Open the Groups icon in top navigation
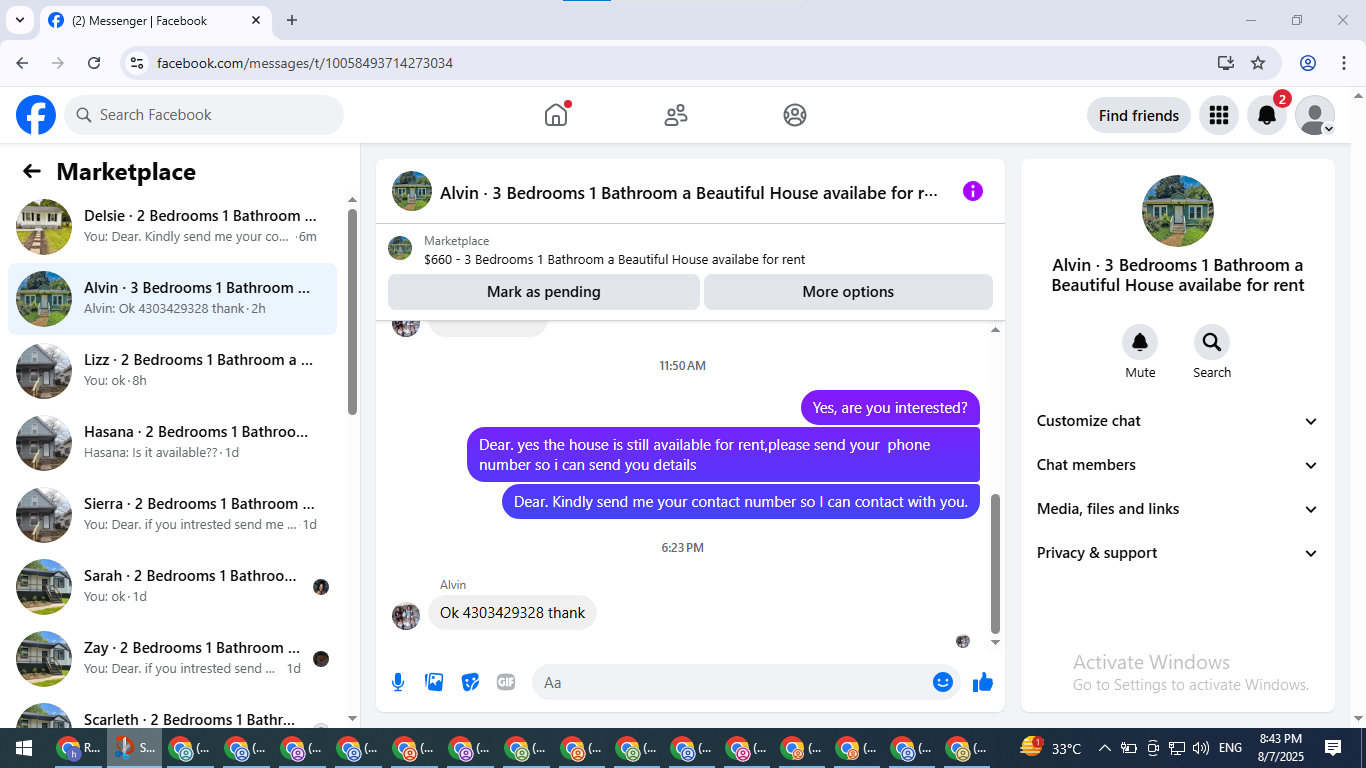 795,115
